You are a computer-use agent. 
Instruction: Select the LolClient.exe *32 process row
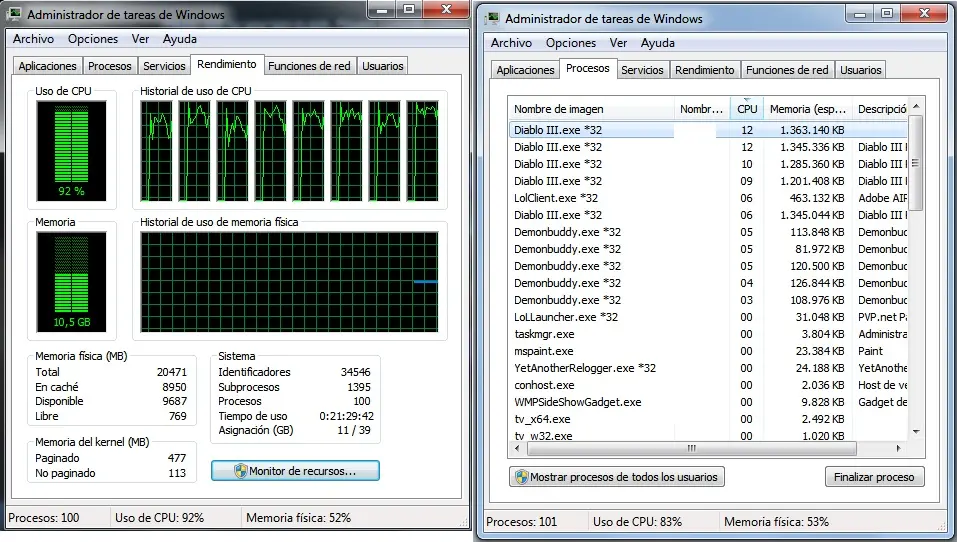(x=555, y=198)
